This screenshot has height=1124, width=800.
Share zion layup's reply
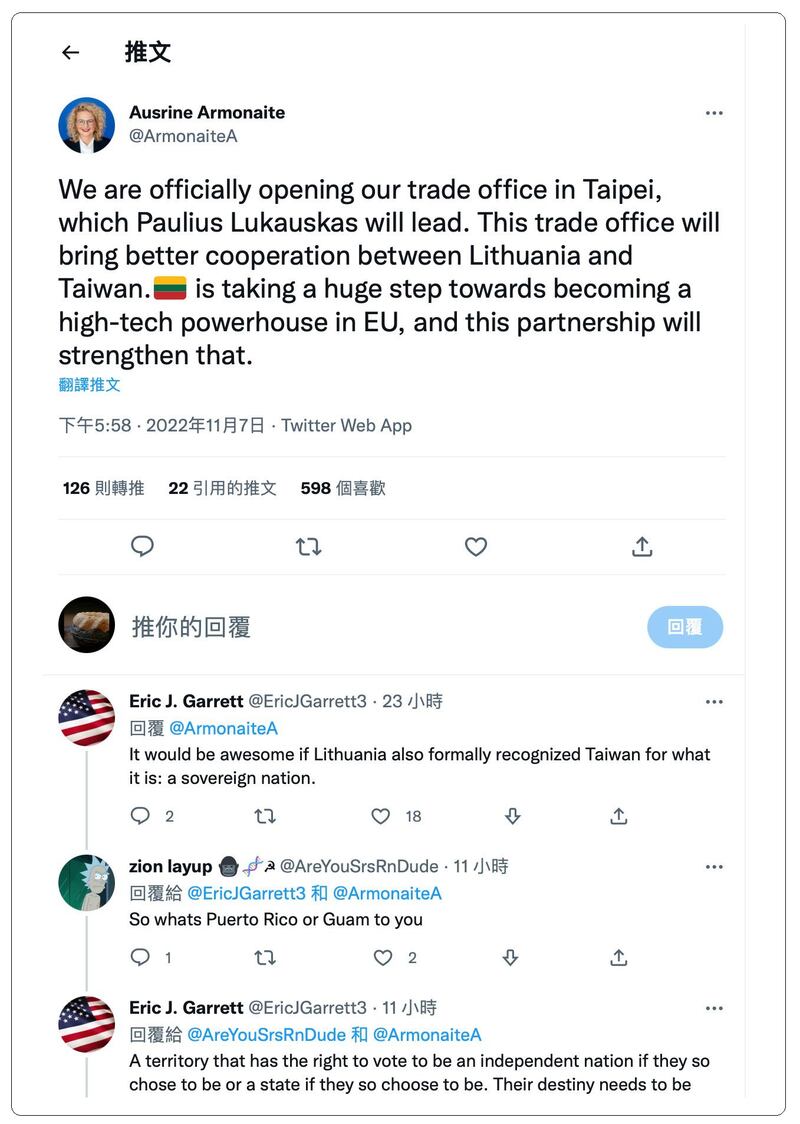click(x=619, y=958)
